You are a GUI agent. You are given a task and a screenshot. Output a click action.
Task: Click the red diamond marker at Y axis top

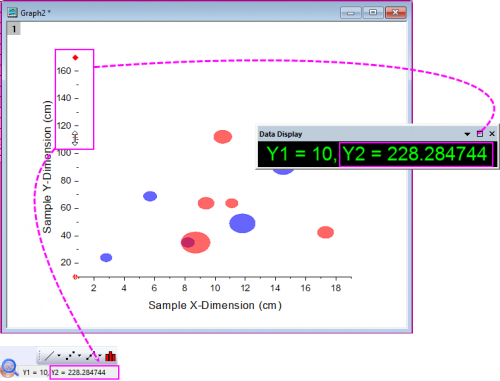point(75,58)
